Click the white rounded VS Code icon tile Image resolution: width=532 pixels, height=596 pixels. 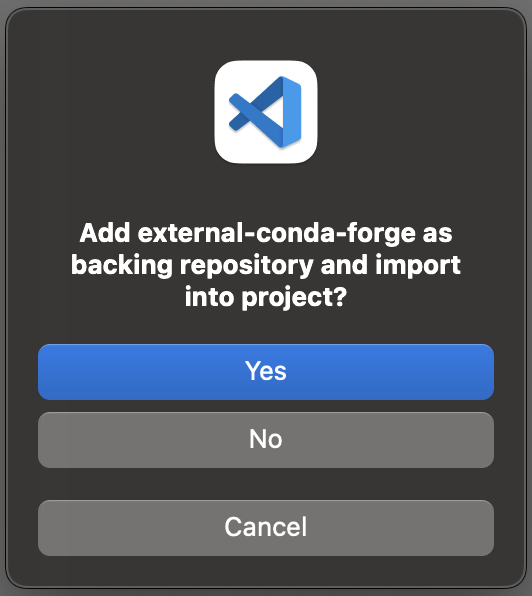(266, 112)
